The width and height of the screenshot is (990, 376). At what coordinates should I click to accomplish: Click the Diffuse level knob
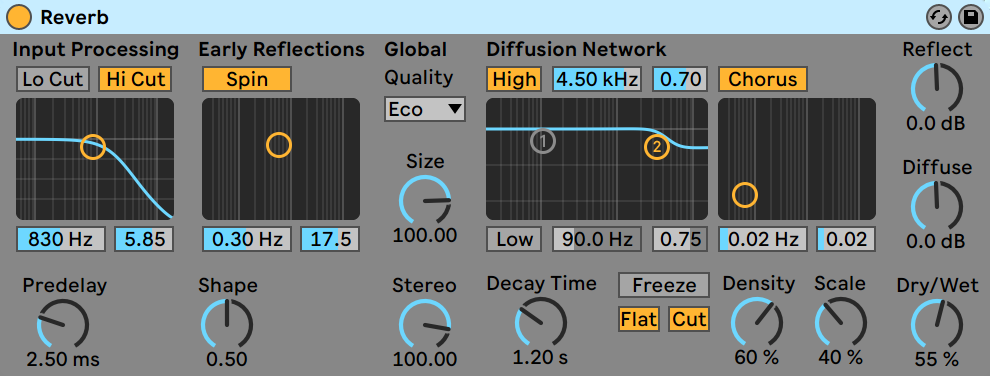pyautogui.click(x=937, y=206)
